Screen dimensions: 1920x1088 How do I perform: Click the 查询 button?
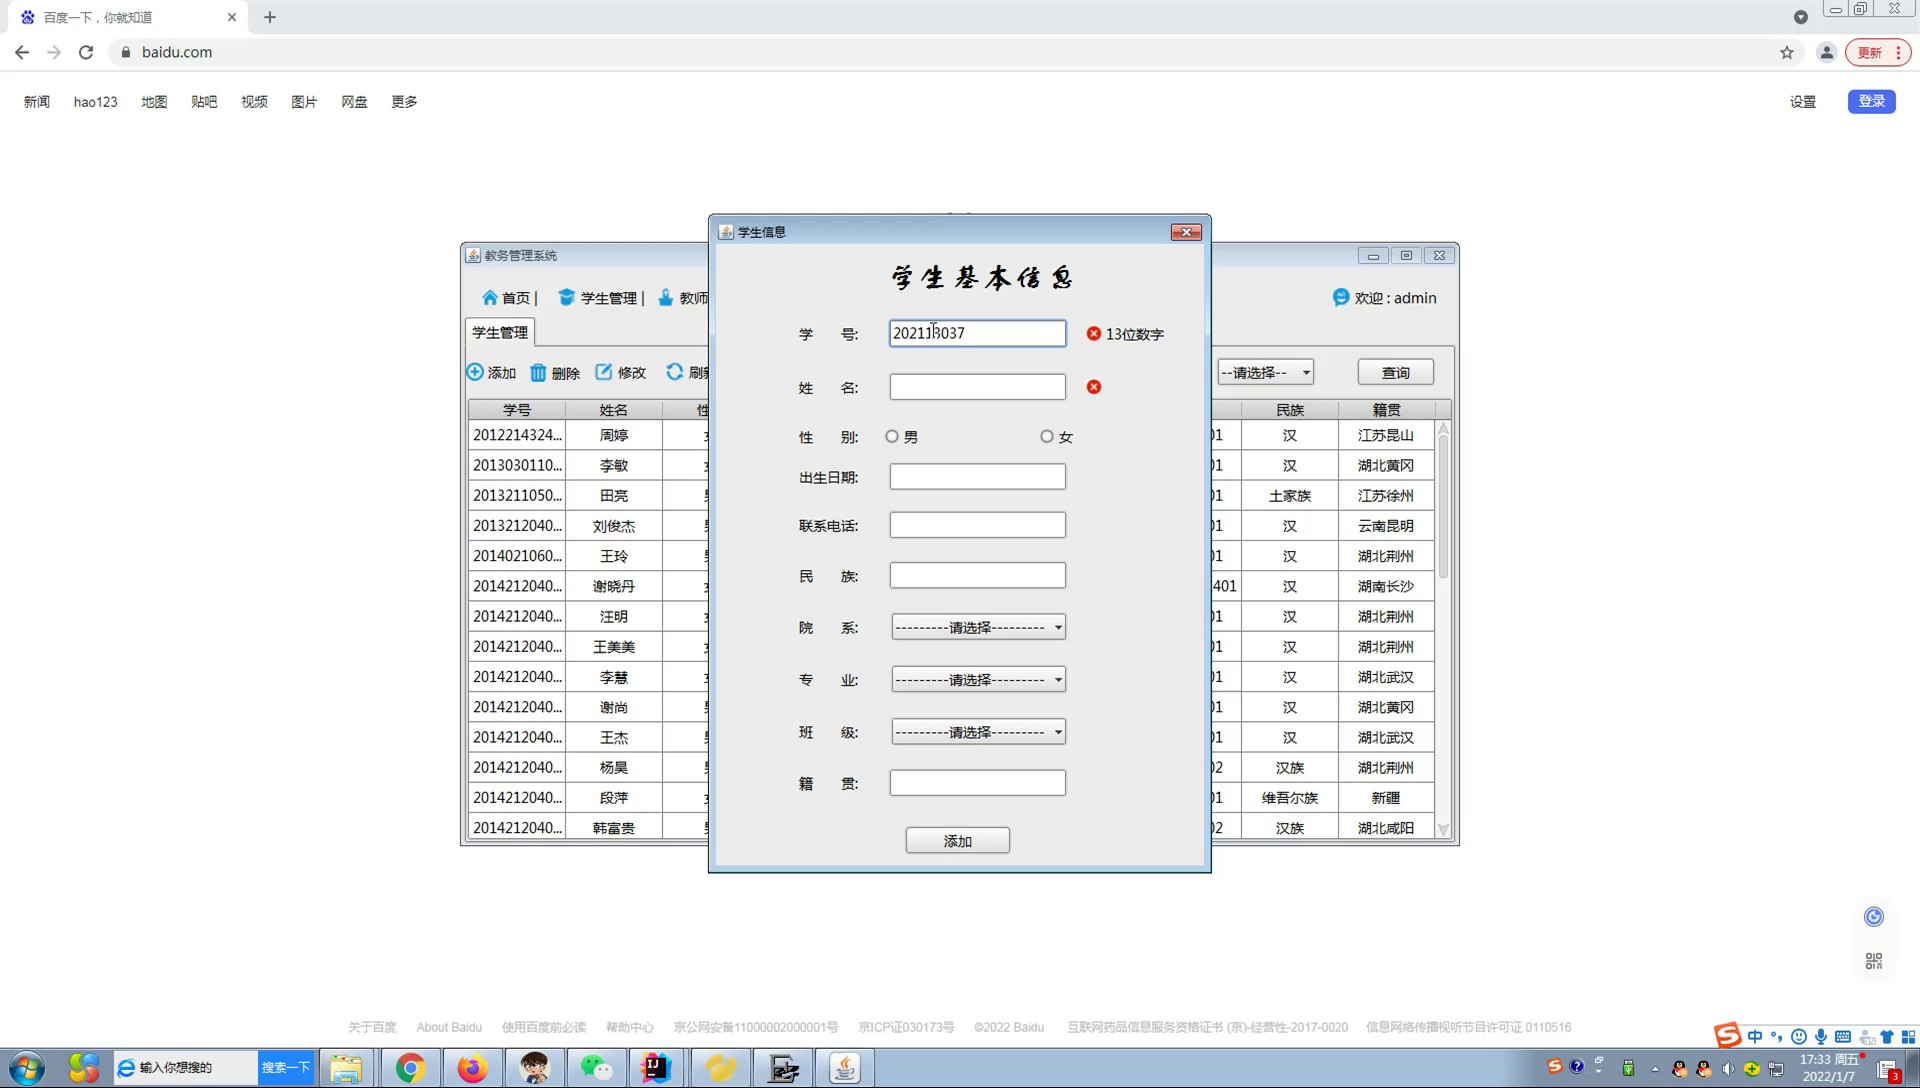point(1396,372)
